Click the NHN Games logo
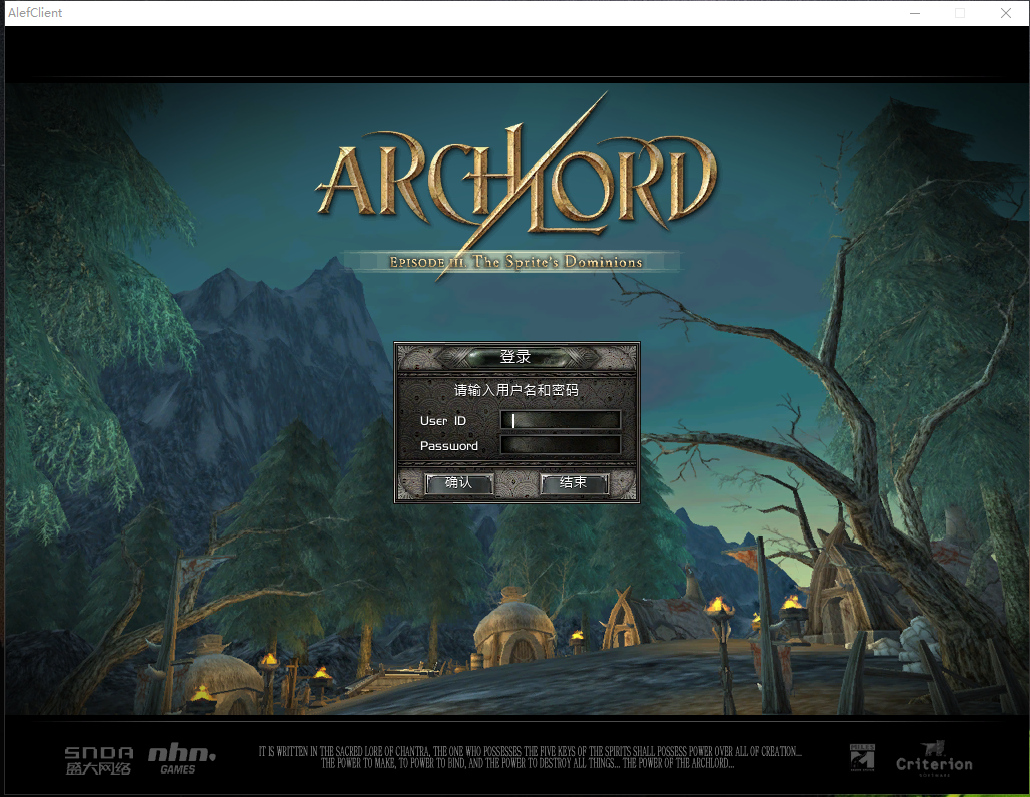 point(181,759)
